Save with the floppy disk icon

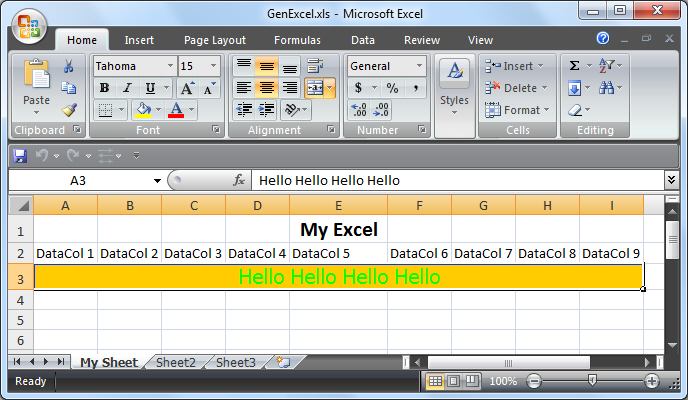tap(20, 156)
